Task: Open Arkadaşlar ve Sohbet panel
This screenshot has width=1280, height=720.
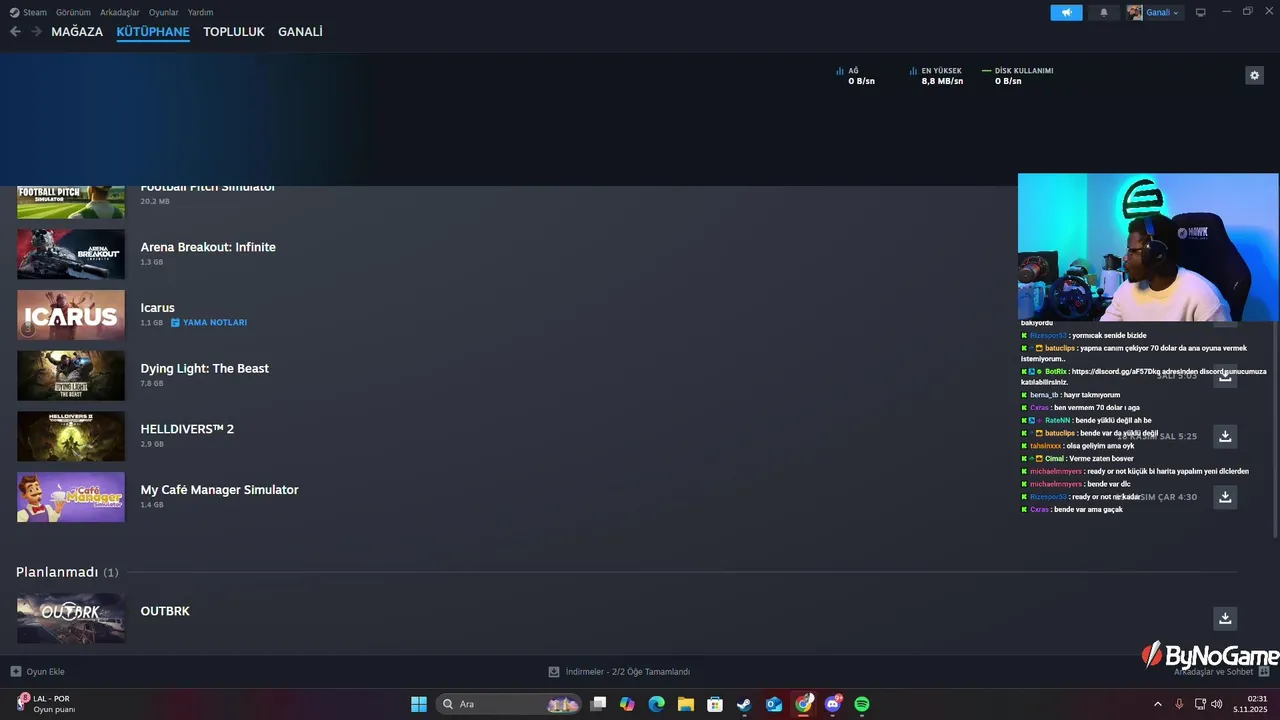Action: pyautogui.click(x=1220, y=672)
